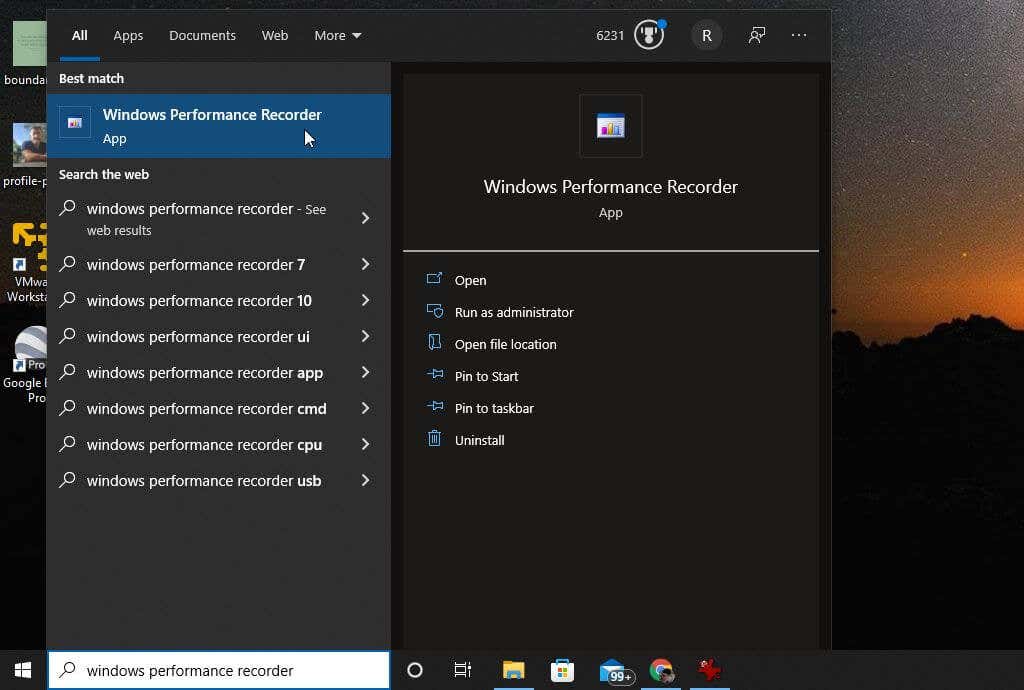Open the More filter dropdown

pyautogui.click(x=337, y=35)
